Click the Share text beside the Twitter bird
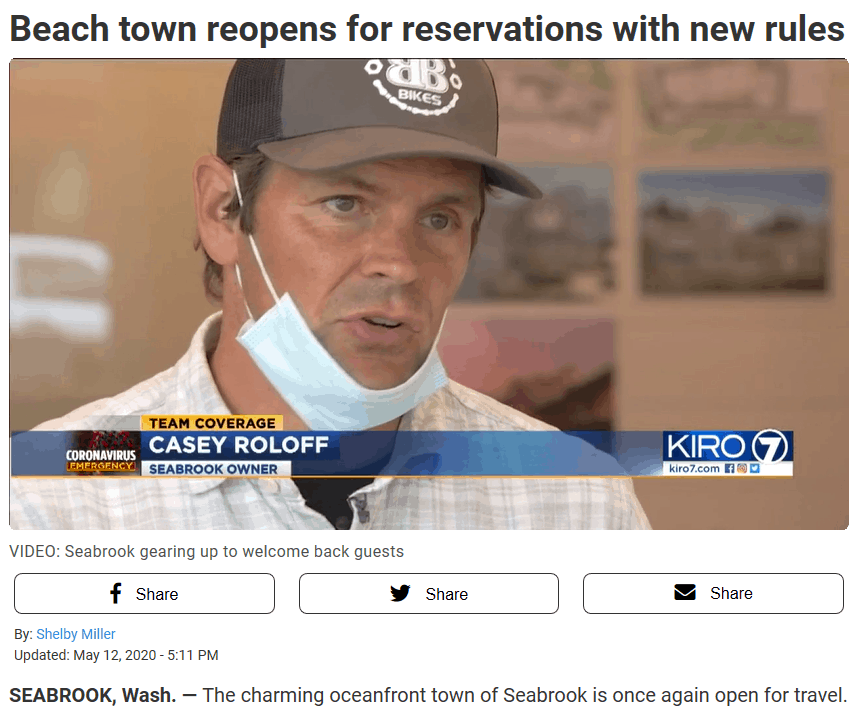The width and height of the screenshot is (863, 709). (446, 595)
